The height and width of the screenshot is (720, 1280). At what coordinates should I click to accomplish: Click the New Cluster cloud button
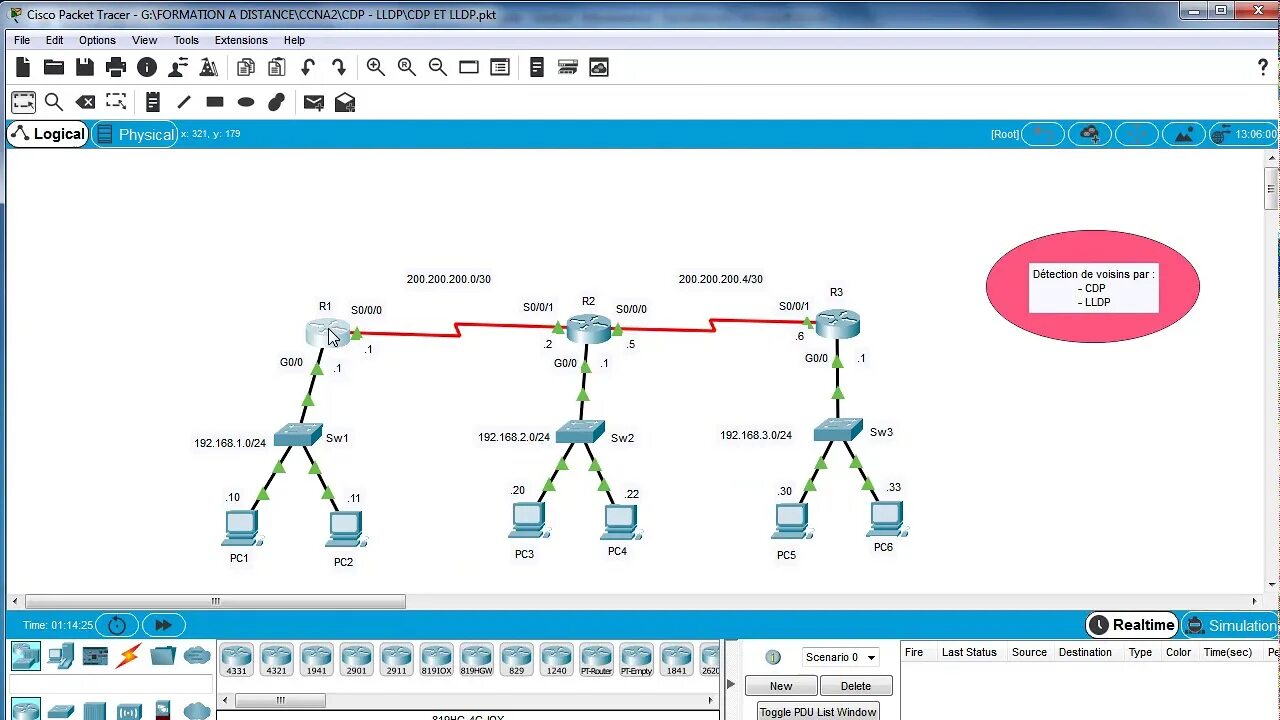[x=1091, y=134]
